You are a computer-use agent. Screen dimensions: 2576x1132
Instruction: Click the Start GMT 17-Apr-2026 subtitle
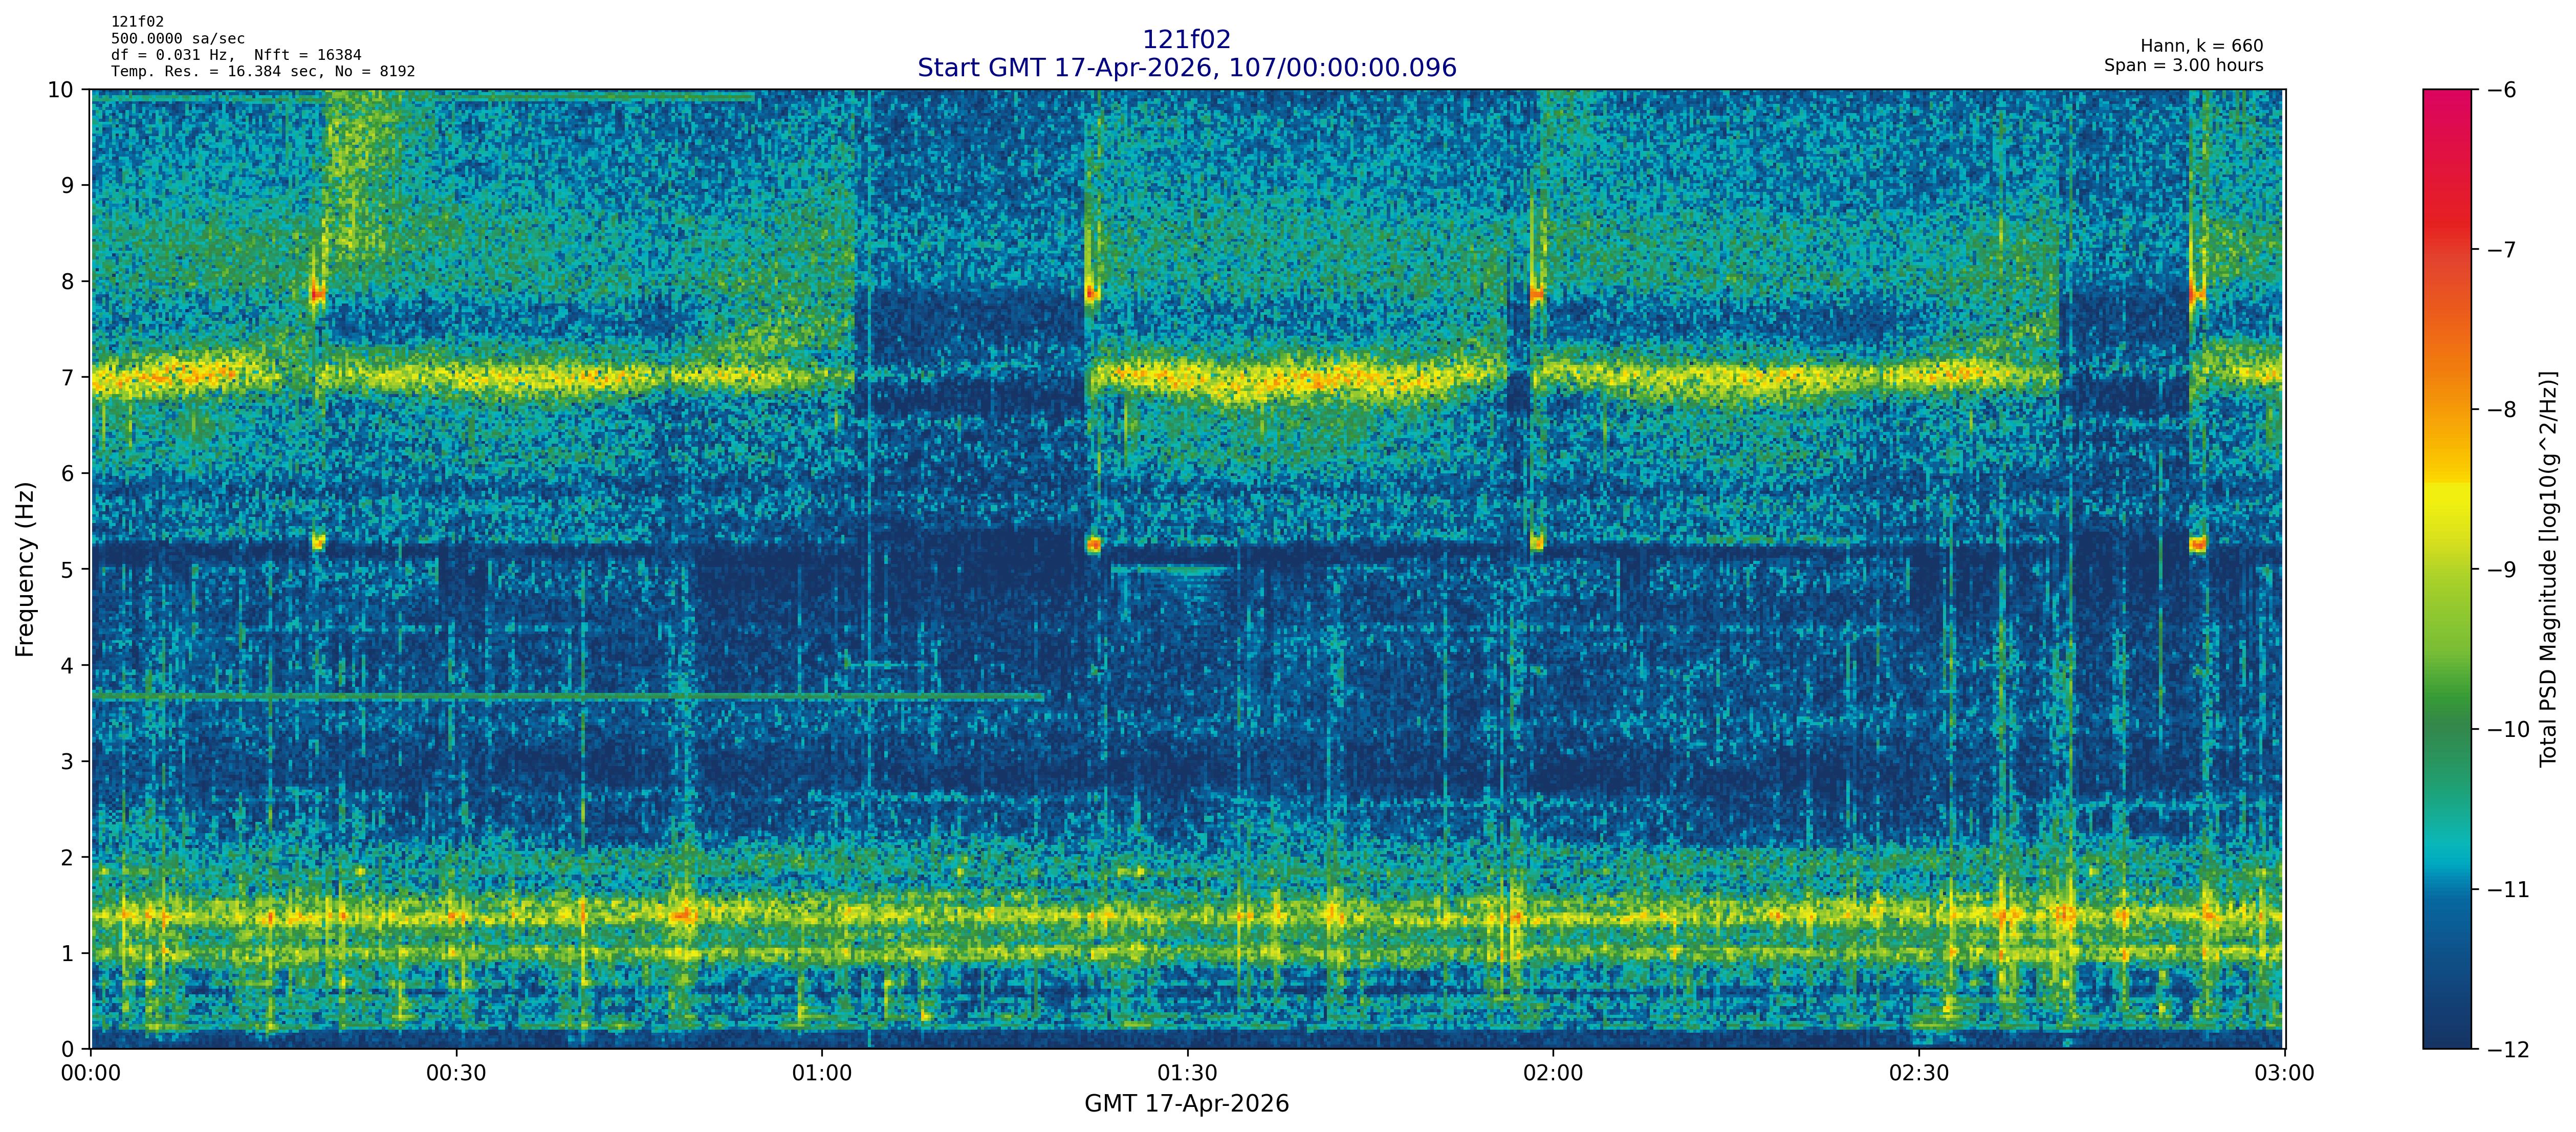(1186, 68)
